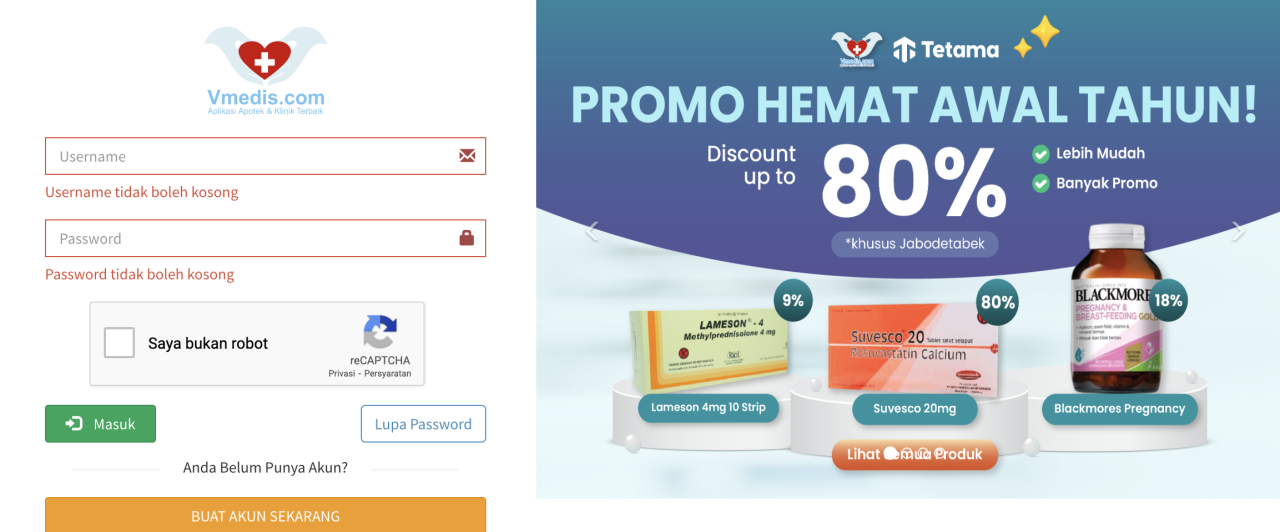Image resolution: width=1280 pixels, height=532 pixels.
Task: Click the 18% badge on Blackmores
Action: pyautogui.click(x=1167, y=300)
